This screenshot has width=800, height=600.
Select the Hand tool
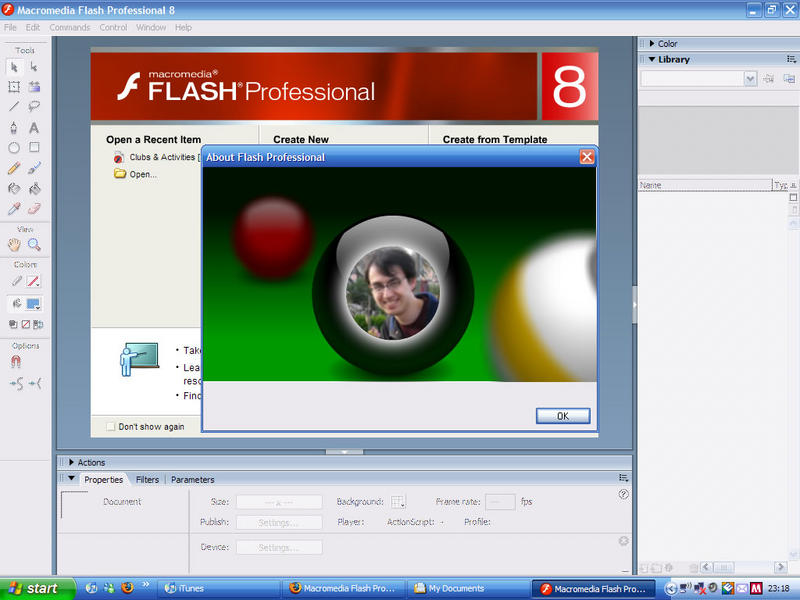(14, 245)
